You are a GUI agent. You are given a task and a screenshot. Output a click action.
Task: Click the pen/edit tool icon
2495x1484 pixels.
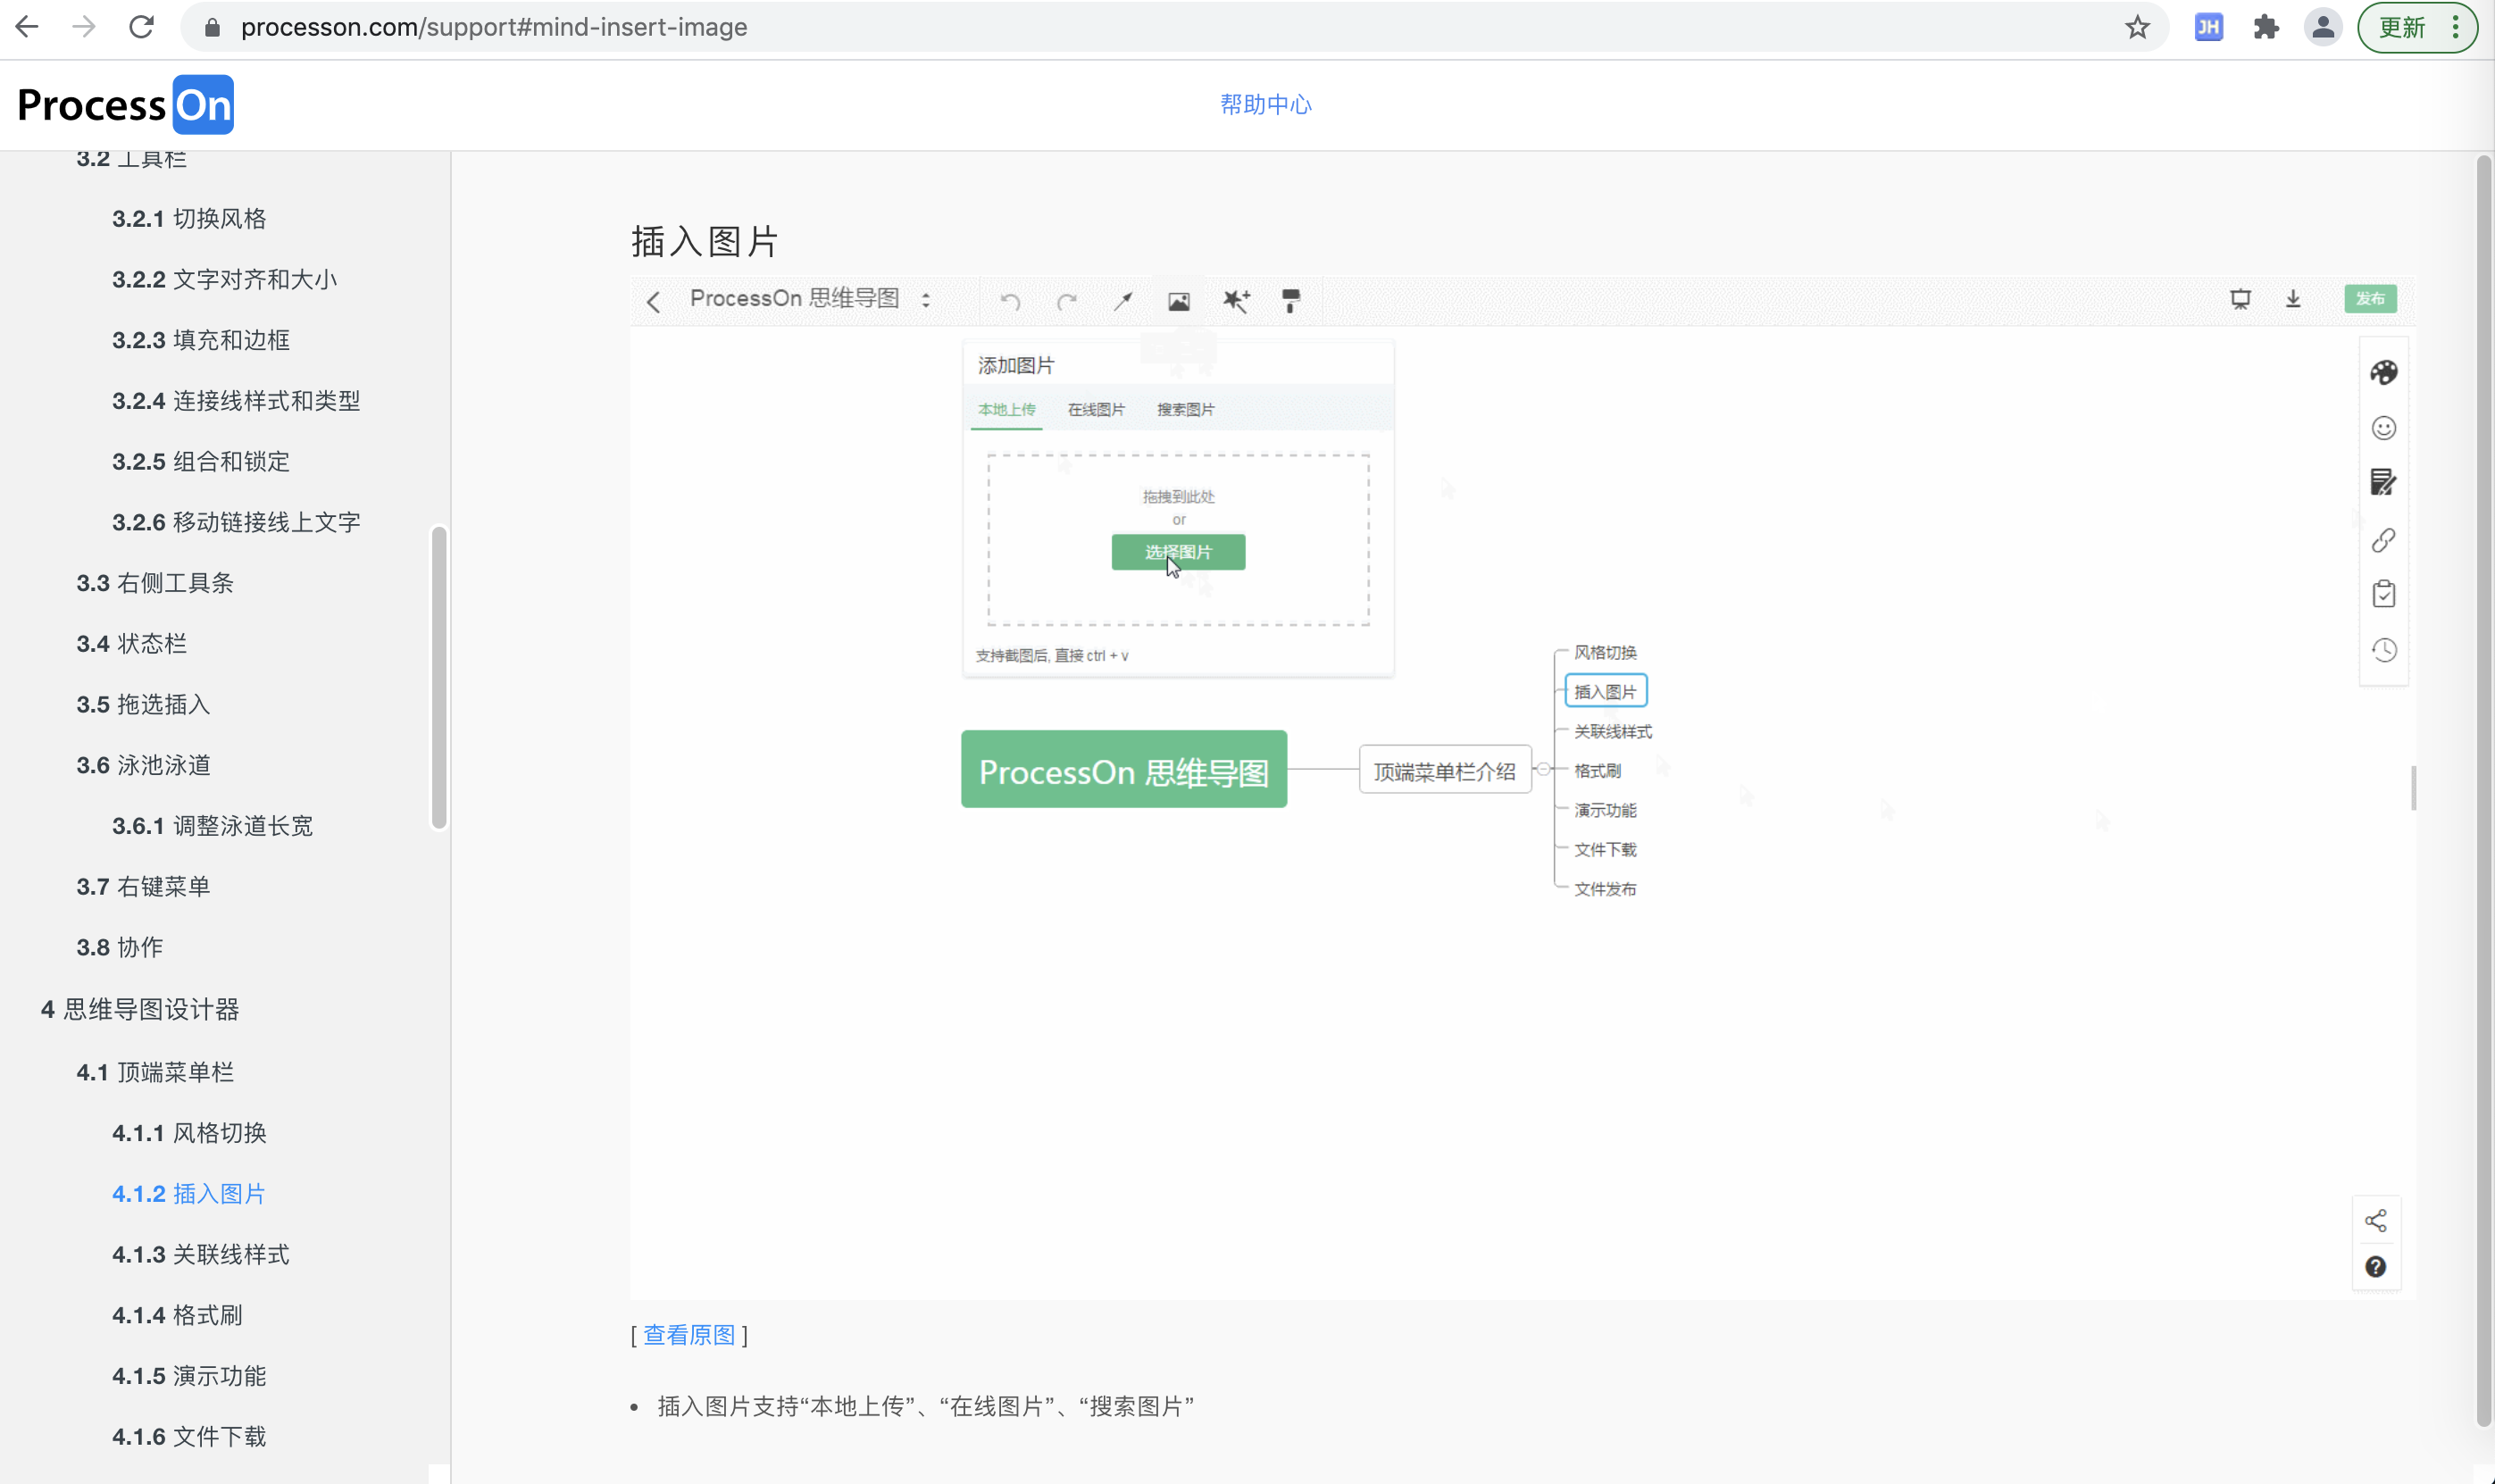pyautogui.click(x=1123, y=298)
